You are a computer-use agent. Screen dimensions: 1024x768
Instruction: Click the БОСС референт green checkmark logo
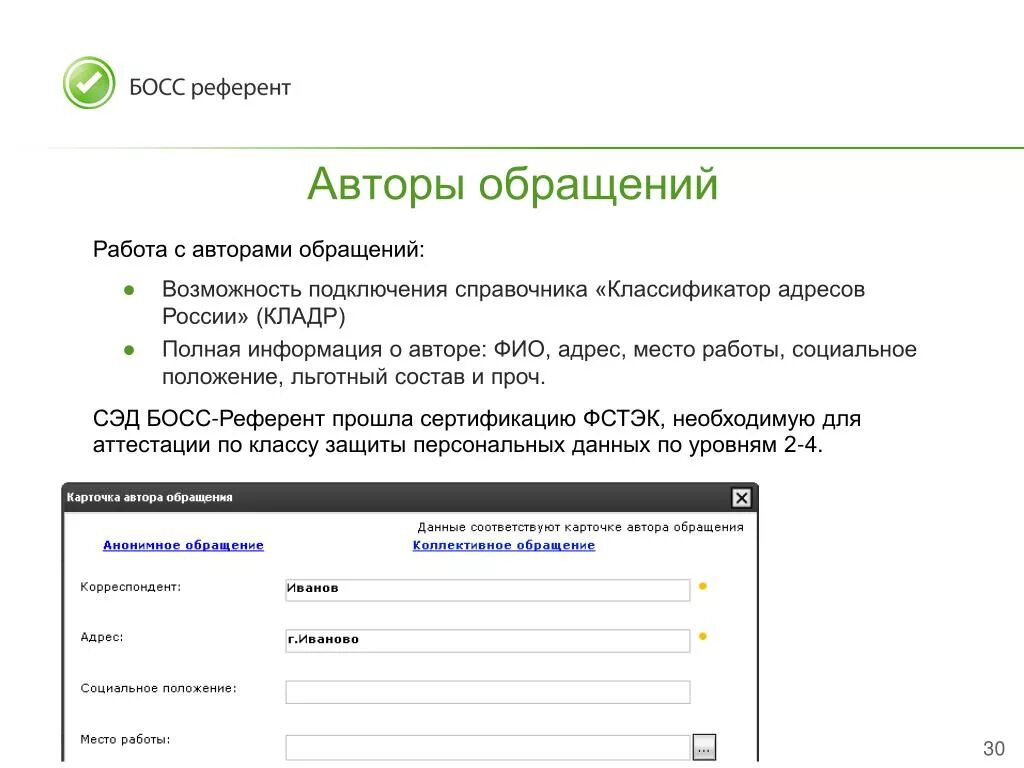(89, 83)
